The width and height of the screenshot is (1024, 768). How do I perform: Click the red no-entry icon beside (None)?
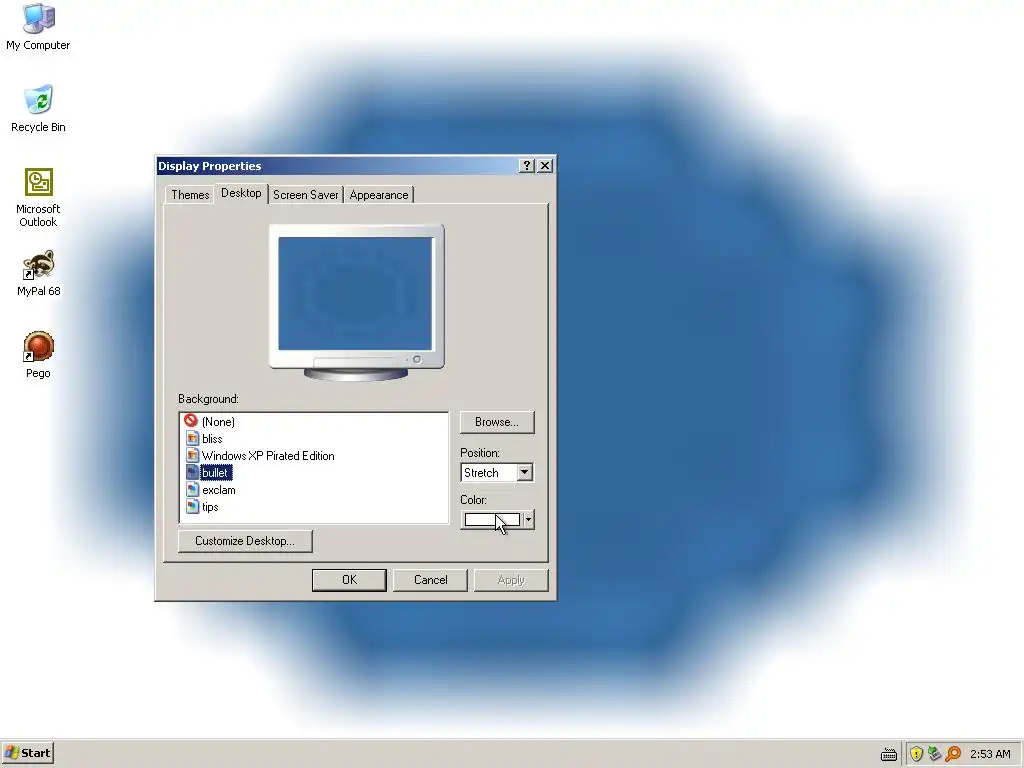[x=191, y=421]
